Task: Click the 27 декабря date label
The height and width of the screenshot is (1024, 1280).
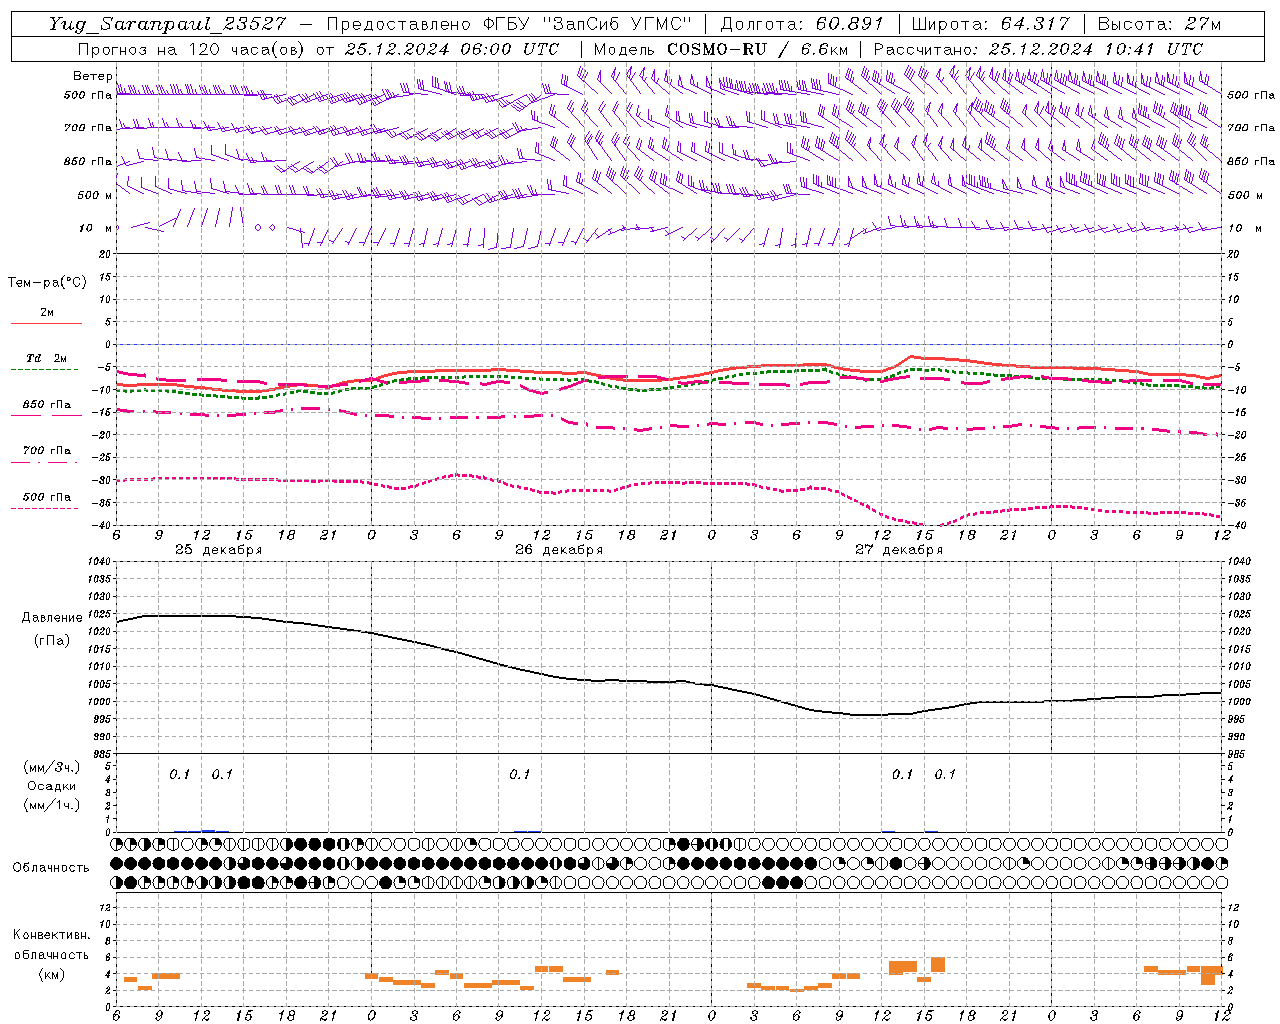Action: coord(898,550)
